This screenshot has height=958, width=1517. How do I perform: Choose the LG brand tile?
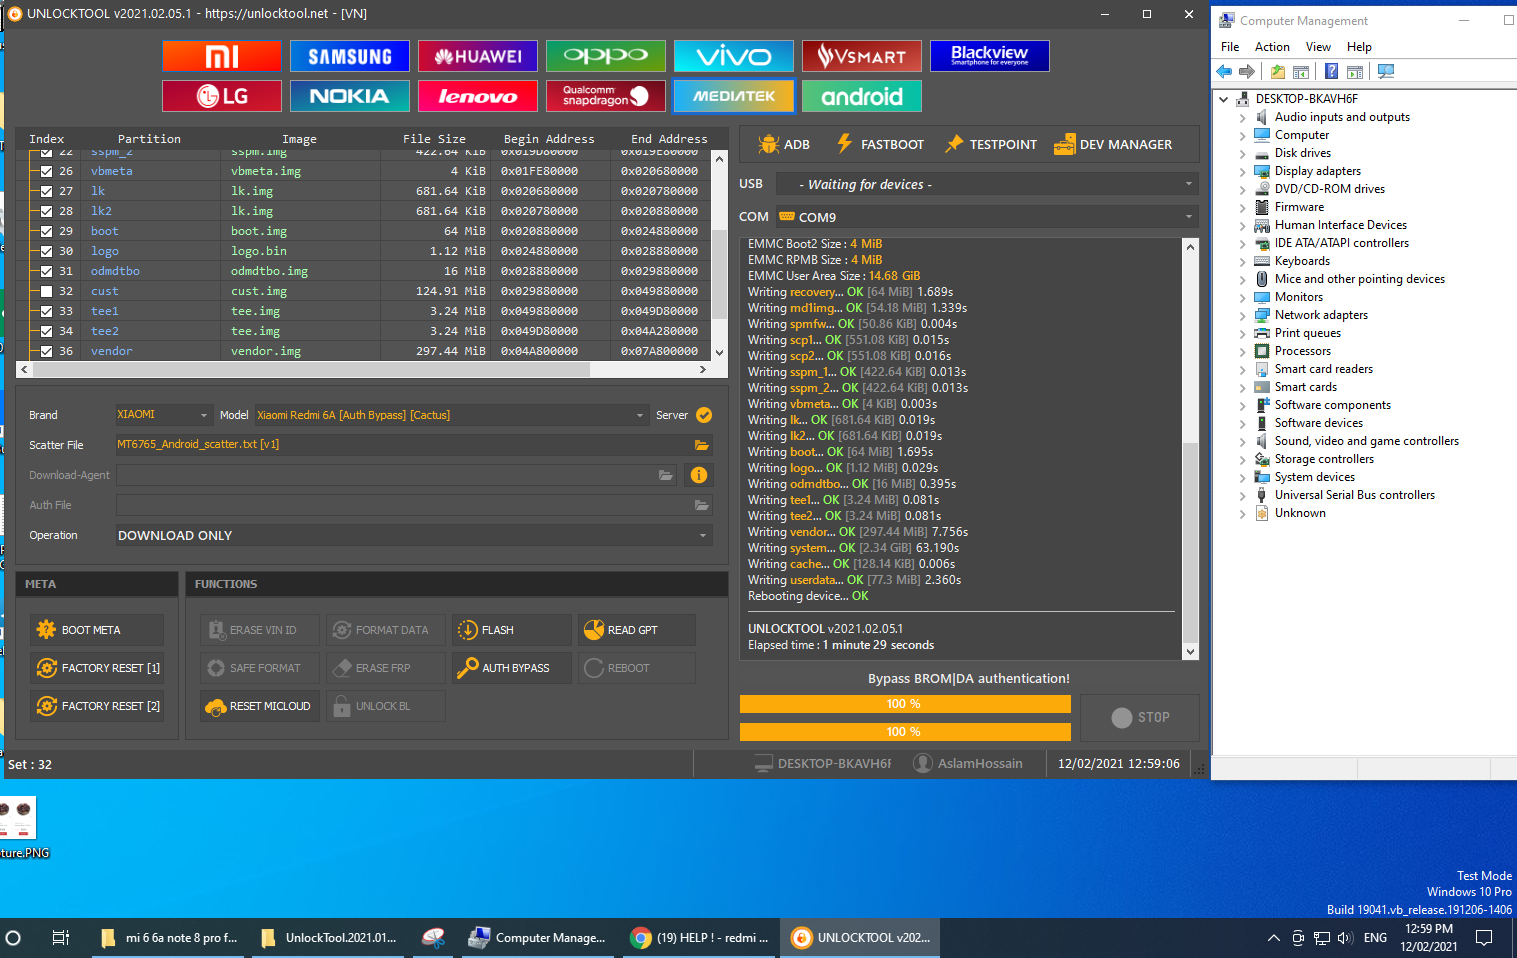point(222,96)
